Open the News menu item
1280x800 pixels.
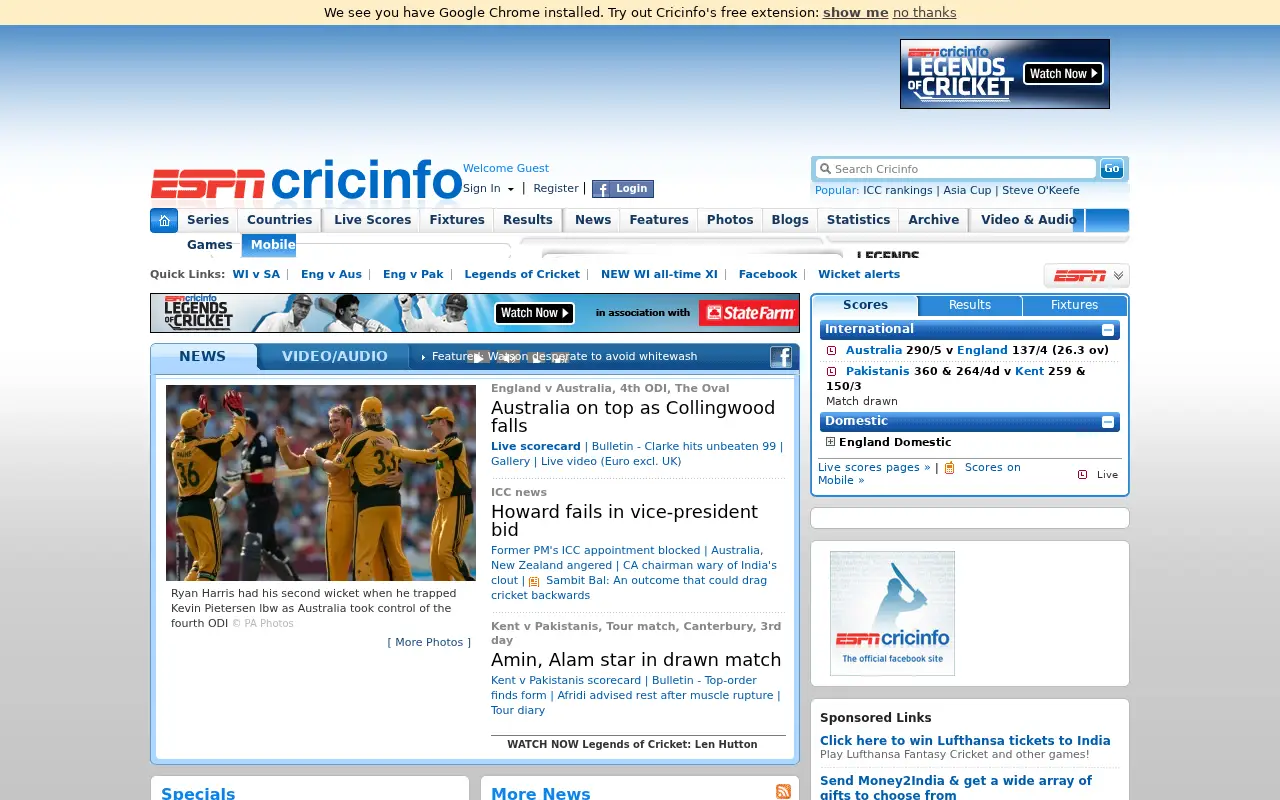click(x=593, y=220)
